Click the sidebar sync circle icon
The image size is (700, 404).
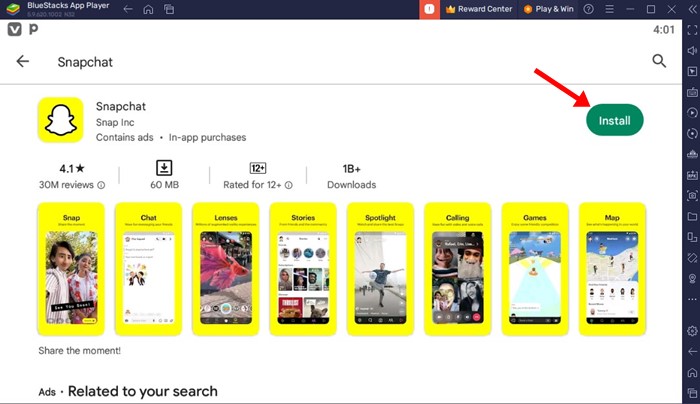(x=692, y=133)
